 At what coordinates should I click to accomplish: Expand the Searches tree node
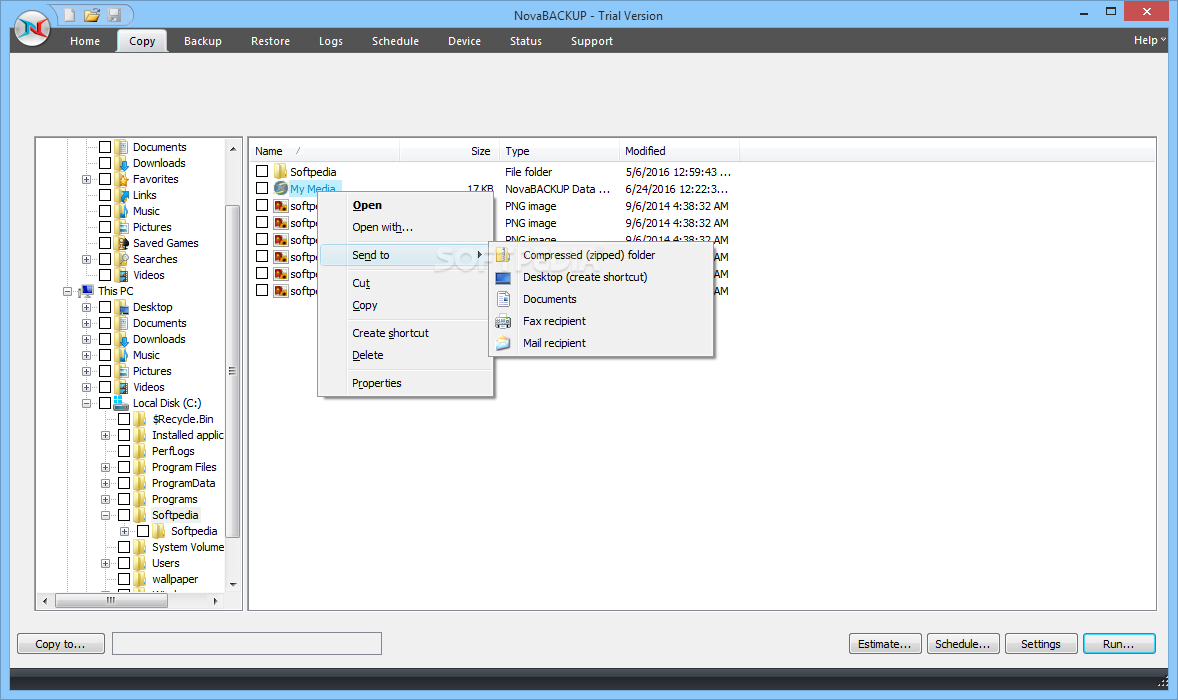click(86, 259)
